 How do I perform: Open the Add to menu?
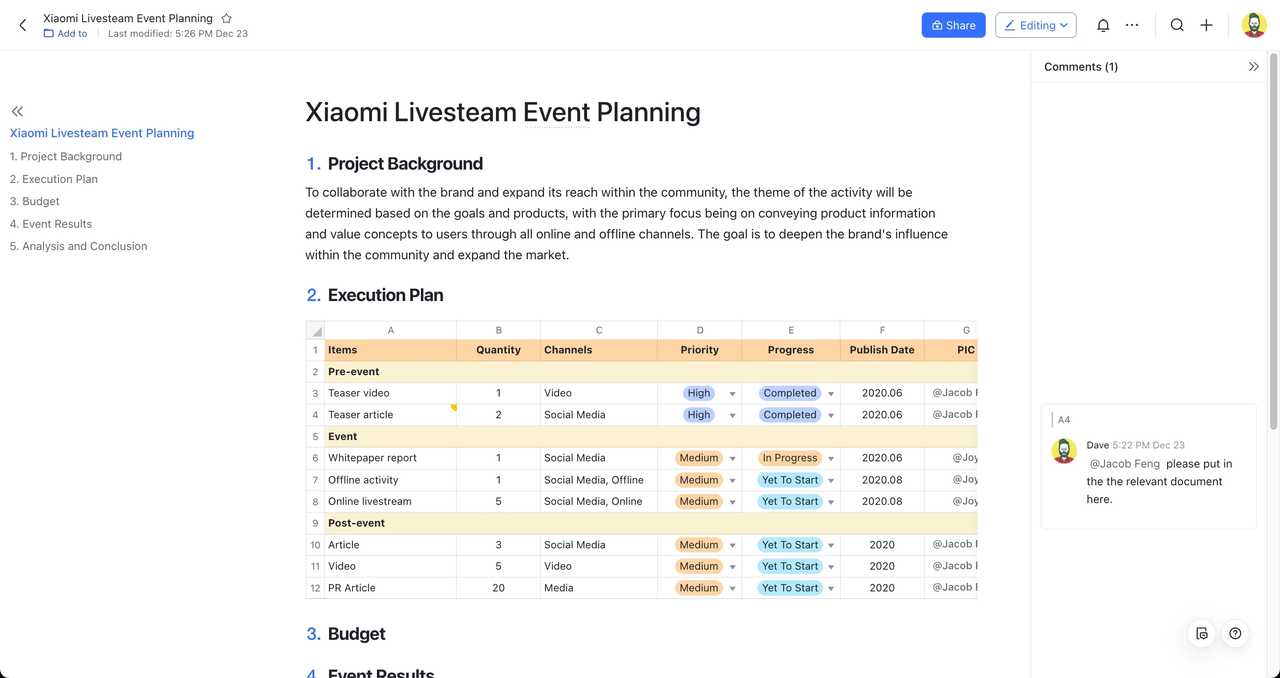[64, 33]
